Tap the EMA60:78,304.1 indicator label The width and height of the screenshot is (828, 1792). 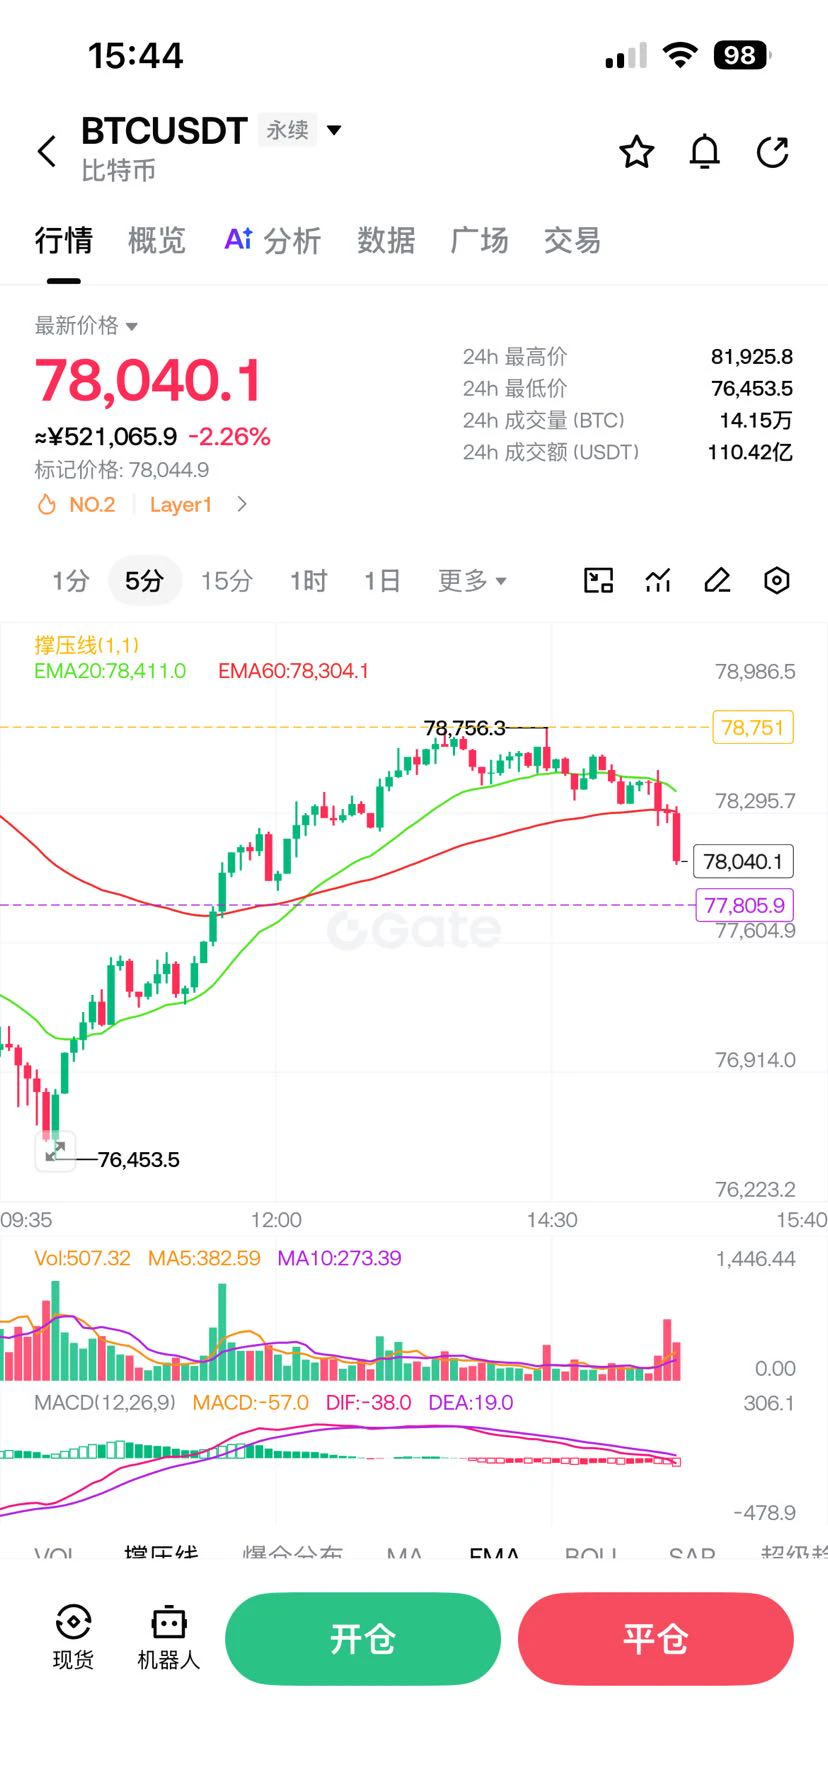(294, 671)
